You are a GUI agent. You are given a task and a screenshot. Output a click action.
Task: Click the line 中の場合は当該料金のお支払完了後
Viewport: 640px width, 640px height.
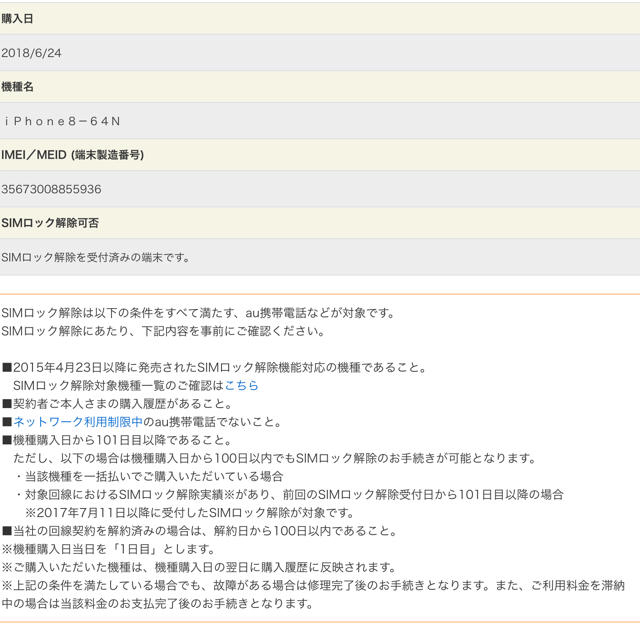(158, 603)
